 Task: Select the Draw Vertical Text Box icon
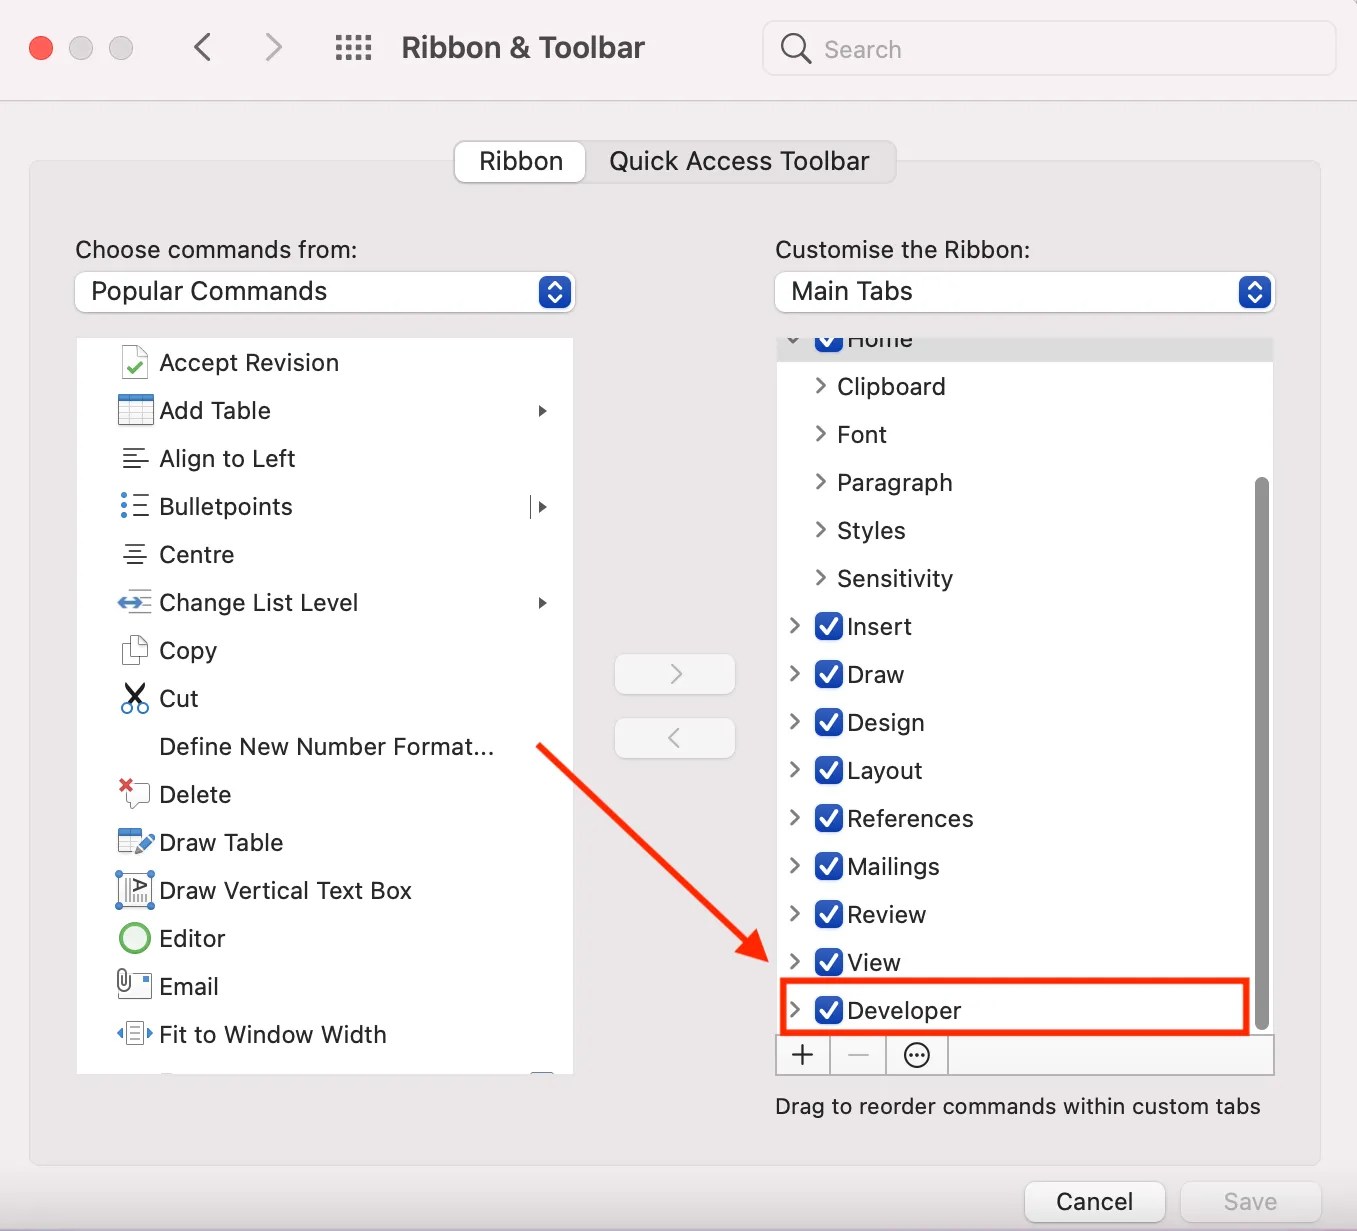click(134, 889)
